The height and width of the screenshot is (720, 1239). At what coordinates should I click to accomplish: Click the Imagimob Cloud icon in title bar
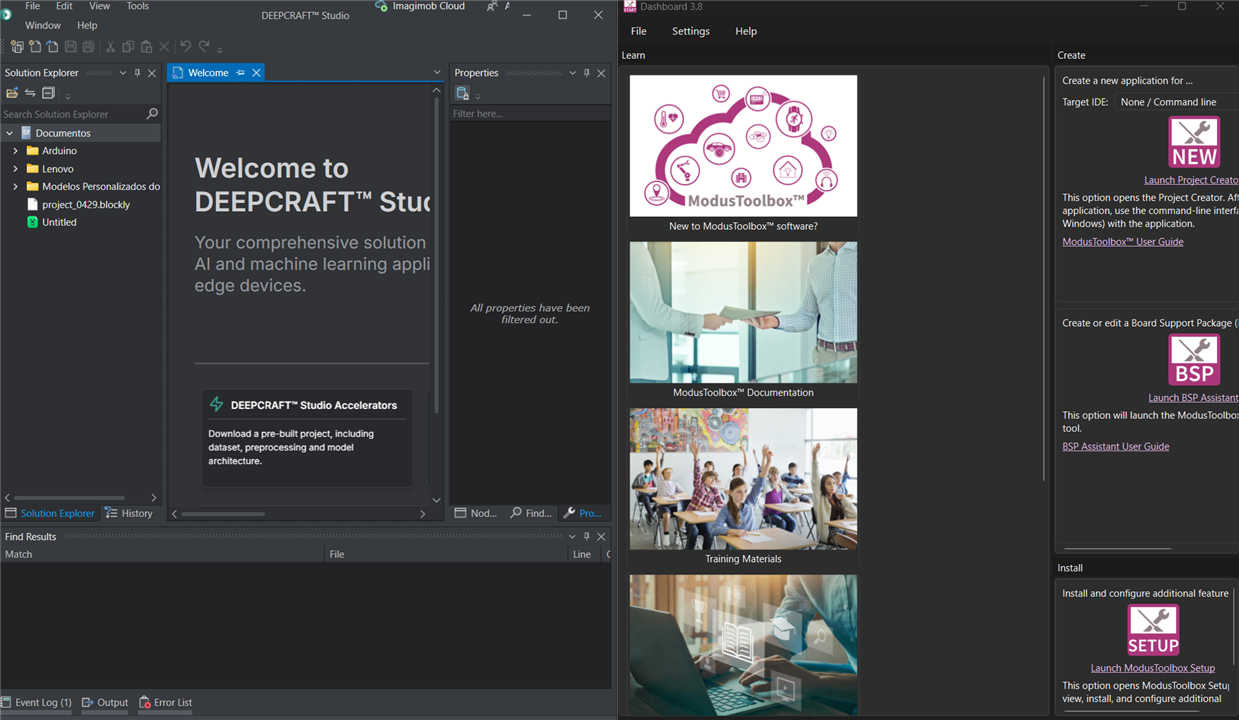[381, 6]
